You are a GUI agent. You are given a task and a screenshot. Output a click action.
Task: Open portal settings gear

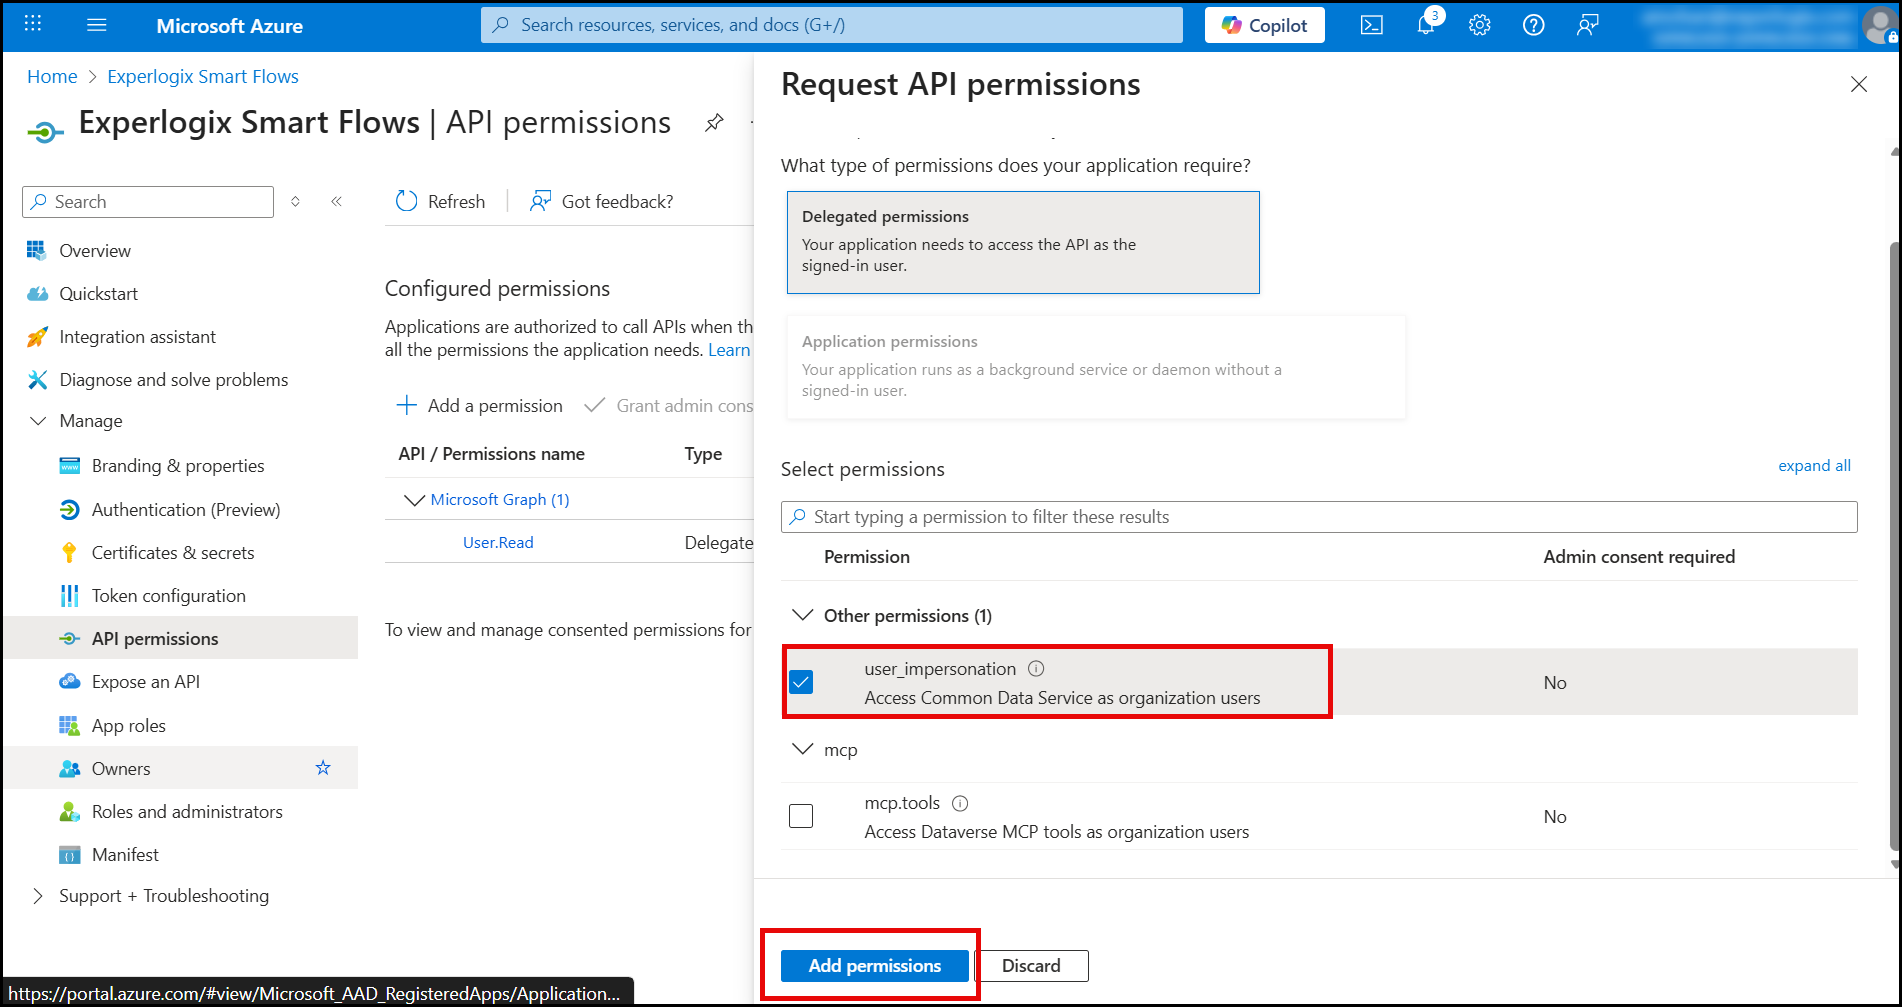[x=1480, y=25]
